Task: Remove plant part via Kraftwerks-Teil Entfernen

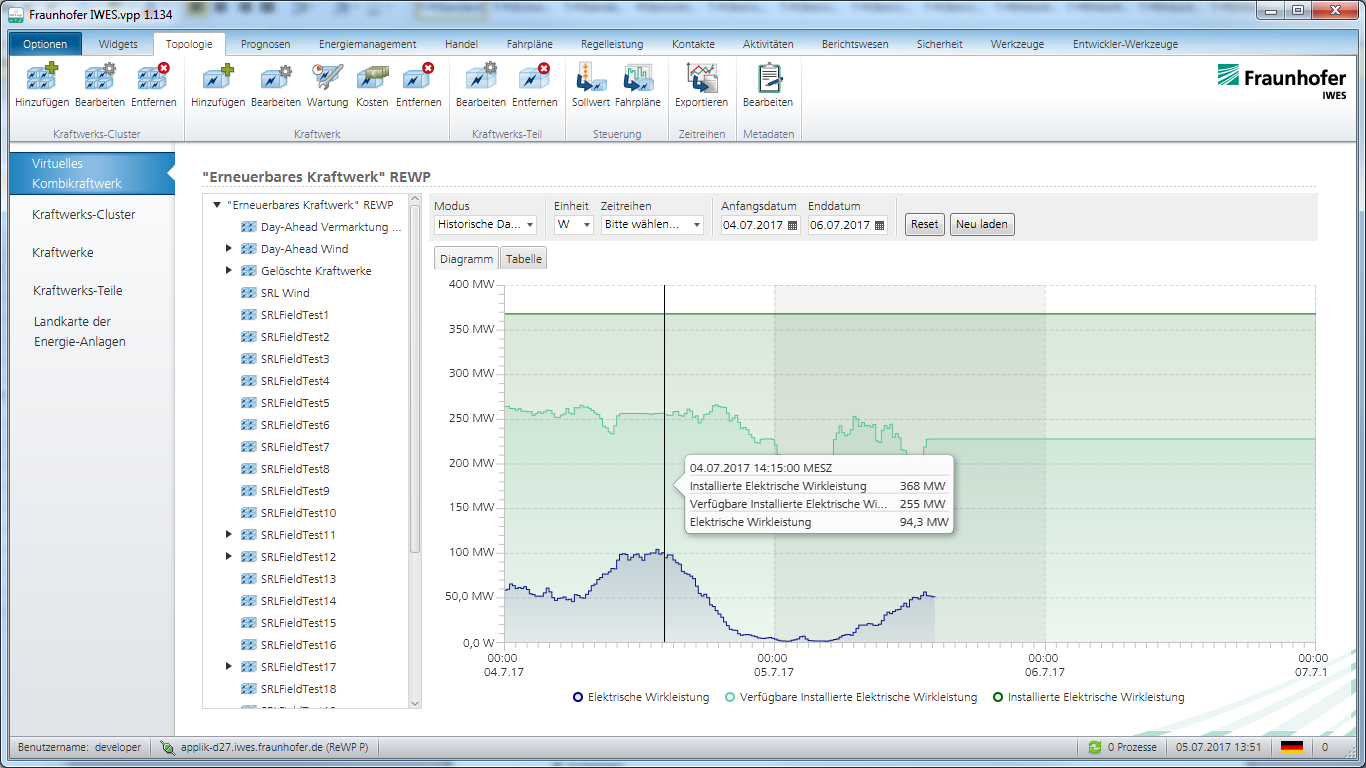Action: coord(535,78)
